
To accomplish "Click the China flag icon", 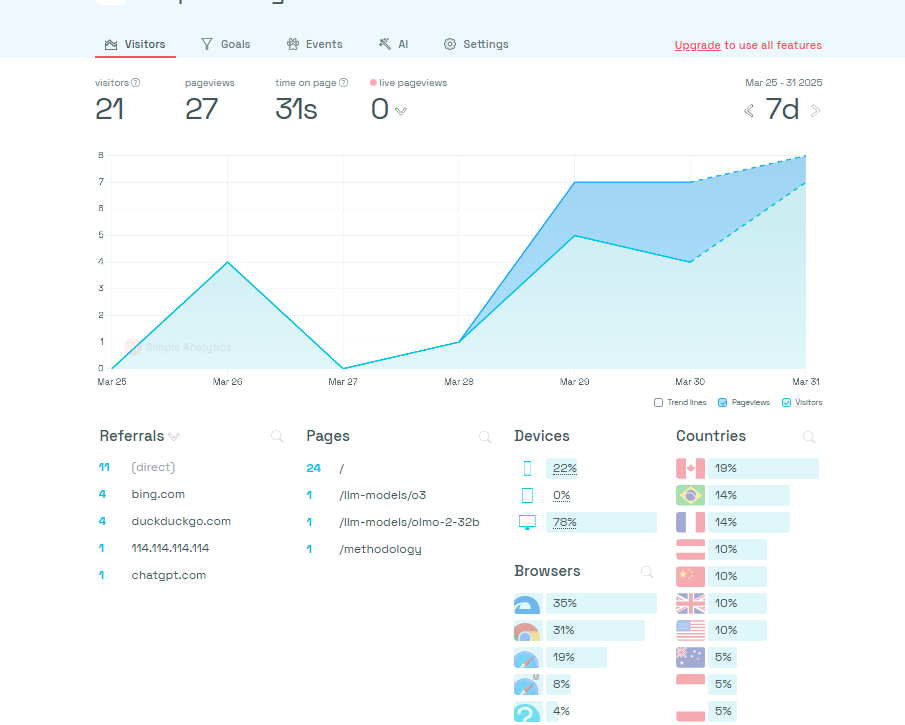I will click(690, 577).
